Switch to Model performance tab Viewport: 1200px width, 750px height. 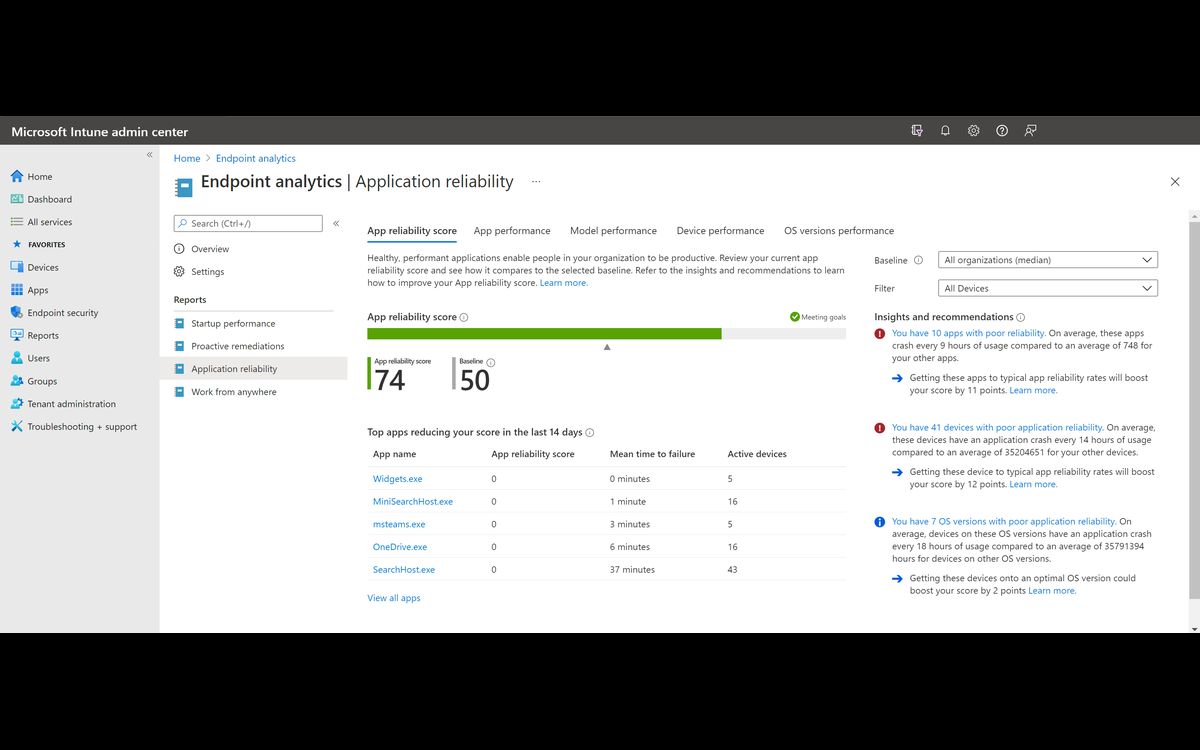click(x=613, y=231)
